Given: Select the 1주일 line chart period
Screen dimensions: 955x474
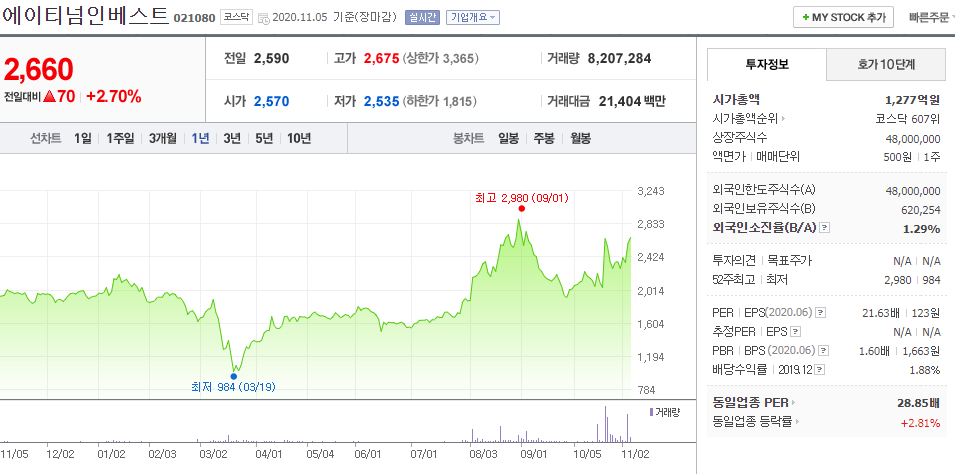Looking at the screenshot, I should 120,138.
